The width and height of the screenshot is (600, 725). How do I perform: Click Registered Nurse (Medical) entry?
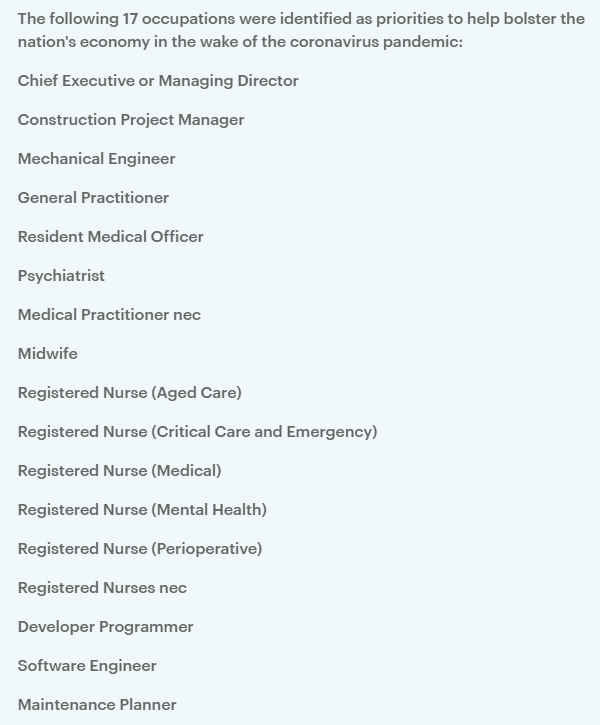pyautogui.click(x=119, y=471)
